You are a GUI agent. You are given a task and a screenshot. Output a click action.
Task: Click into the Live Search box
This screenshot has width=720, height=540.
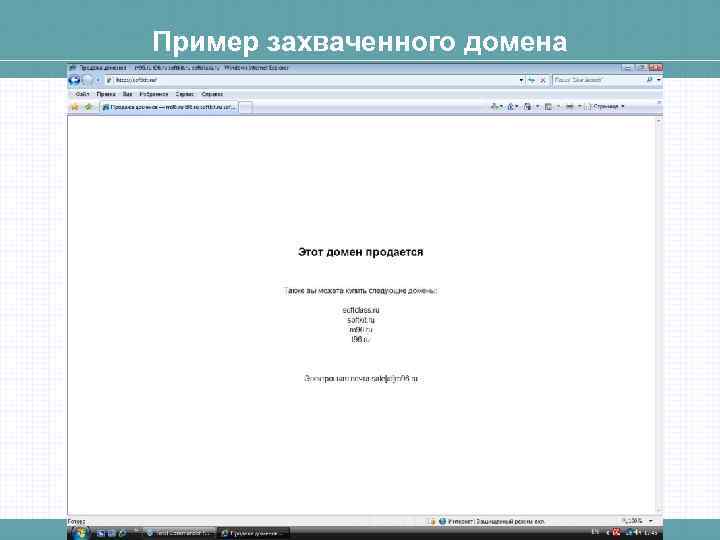(x=598, y=80)
